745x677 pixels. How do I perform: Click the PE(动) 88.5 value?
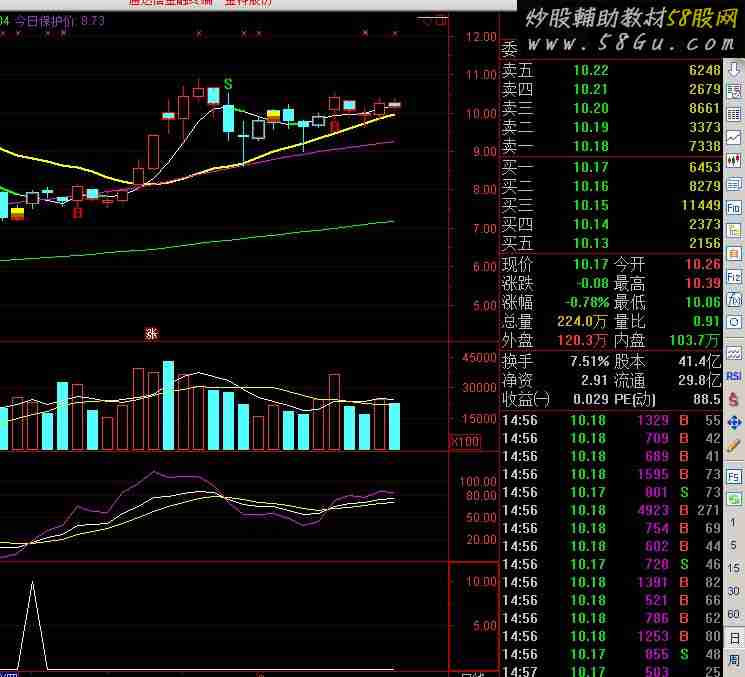coord(707,400)
